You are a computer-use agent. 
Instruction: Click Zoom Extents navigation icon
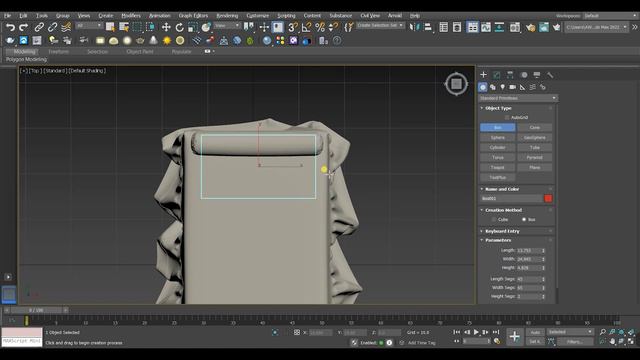(x=621, y=332)
